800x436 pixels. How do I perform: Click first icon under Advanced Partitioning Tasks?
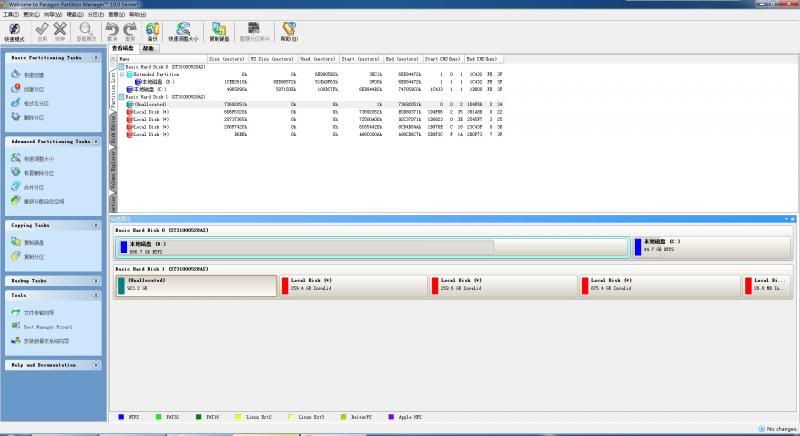16,158
